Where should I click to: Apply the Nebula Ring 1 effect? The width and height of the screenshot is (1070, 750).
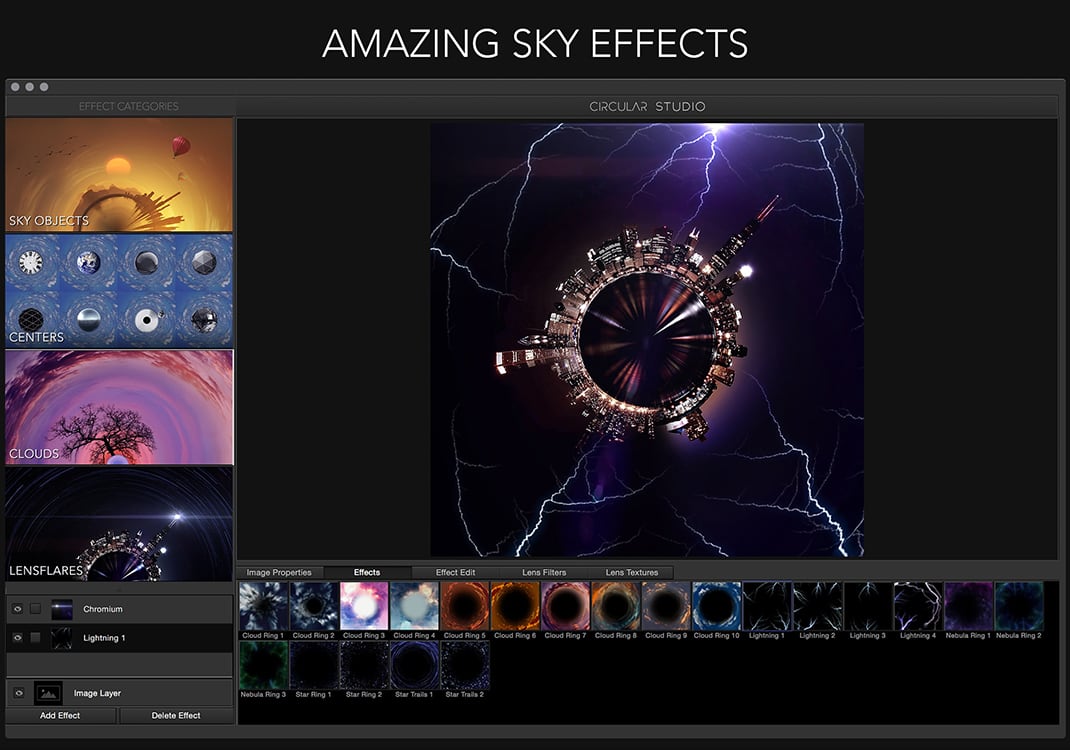968,606
